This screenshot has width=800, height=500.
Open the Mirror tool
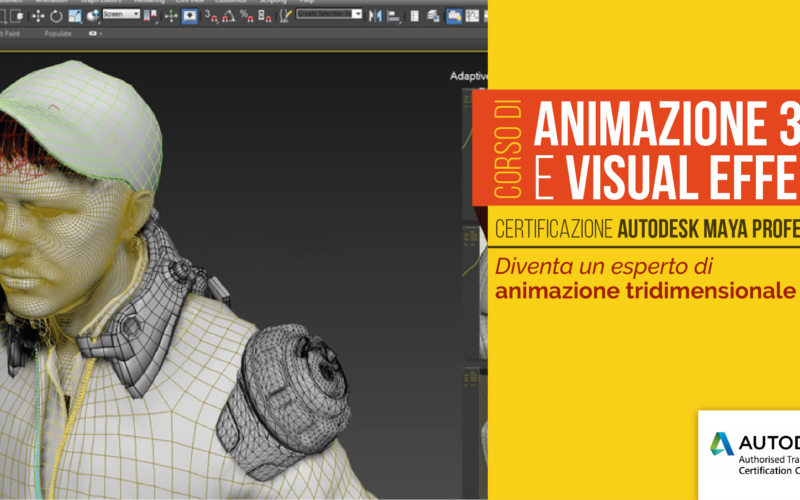coord(377,16)
